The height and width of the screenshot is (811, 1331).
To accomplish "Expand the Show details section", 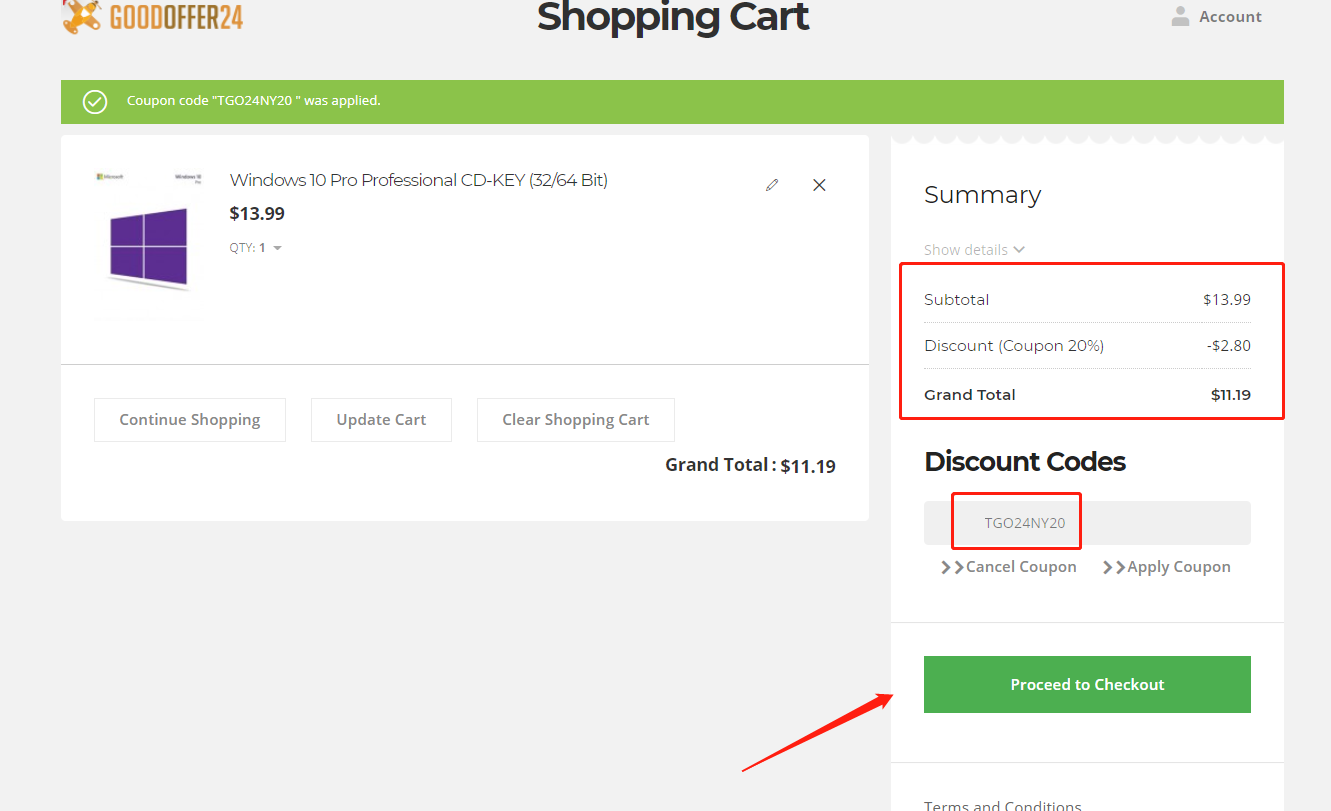I will pos(974,250).
